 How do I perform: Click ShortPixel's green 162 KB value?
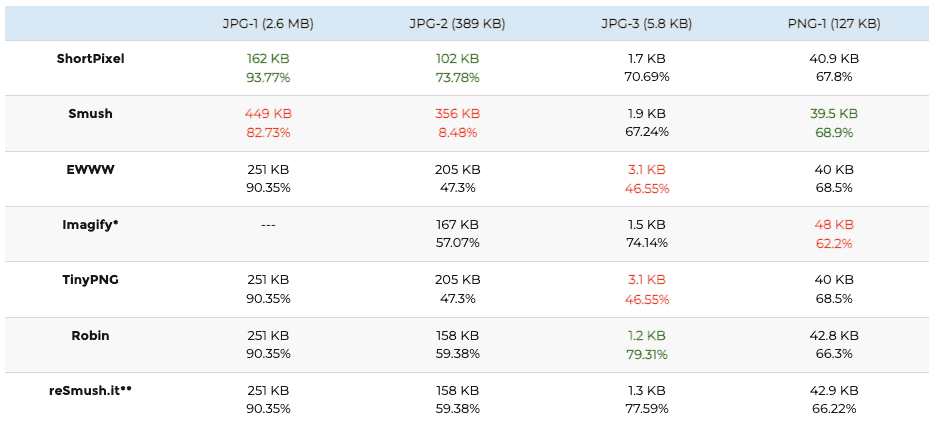coord(268,59)
